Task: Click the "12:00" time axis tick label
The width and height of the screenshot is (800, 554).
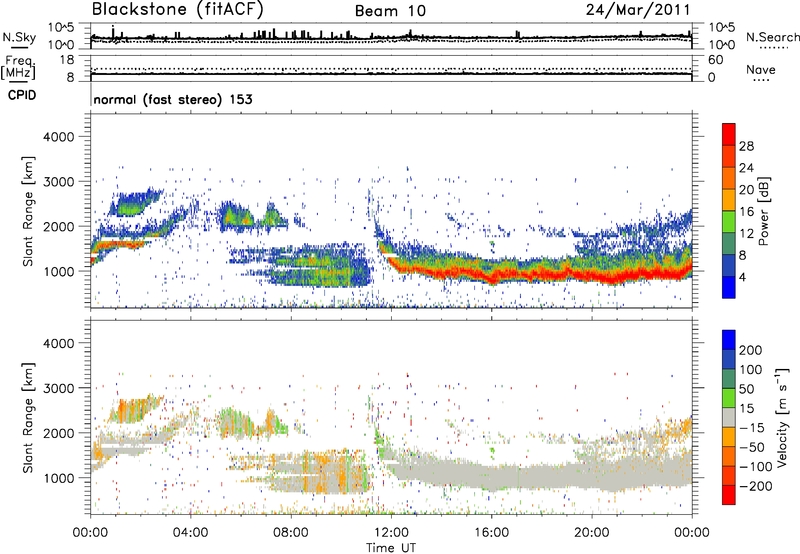Action: [391, 533]
